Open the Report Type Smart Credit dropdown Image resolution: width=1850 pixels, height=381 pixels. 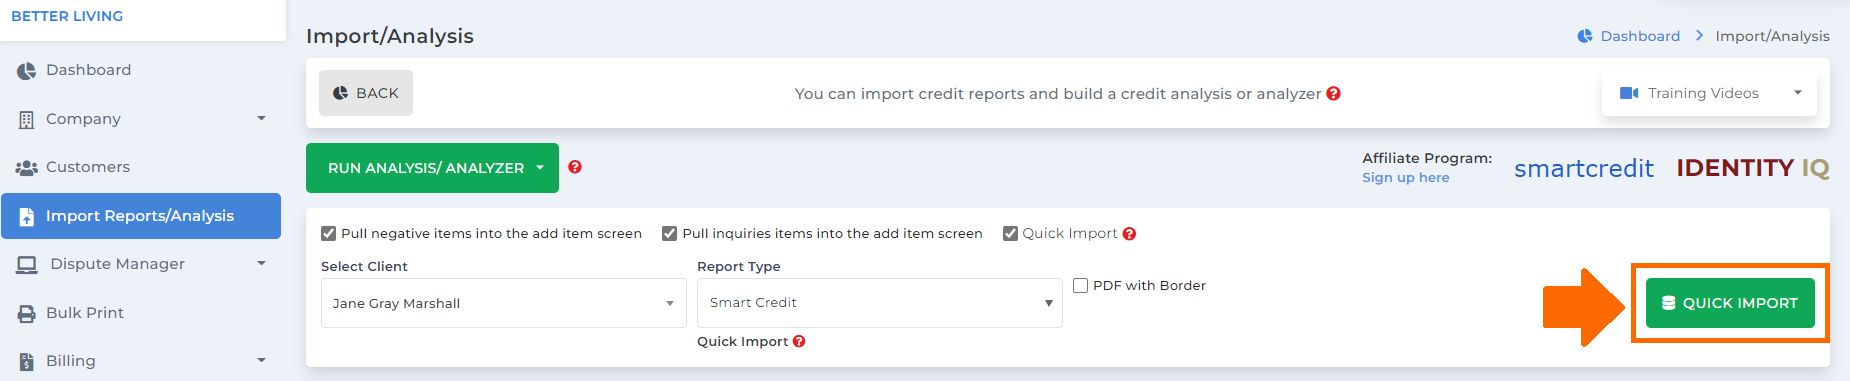click(879, 303)
